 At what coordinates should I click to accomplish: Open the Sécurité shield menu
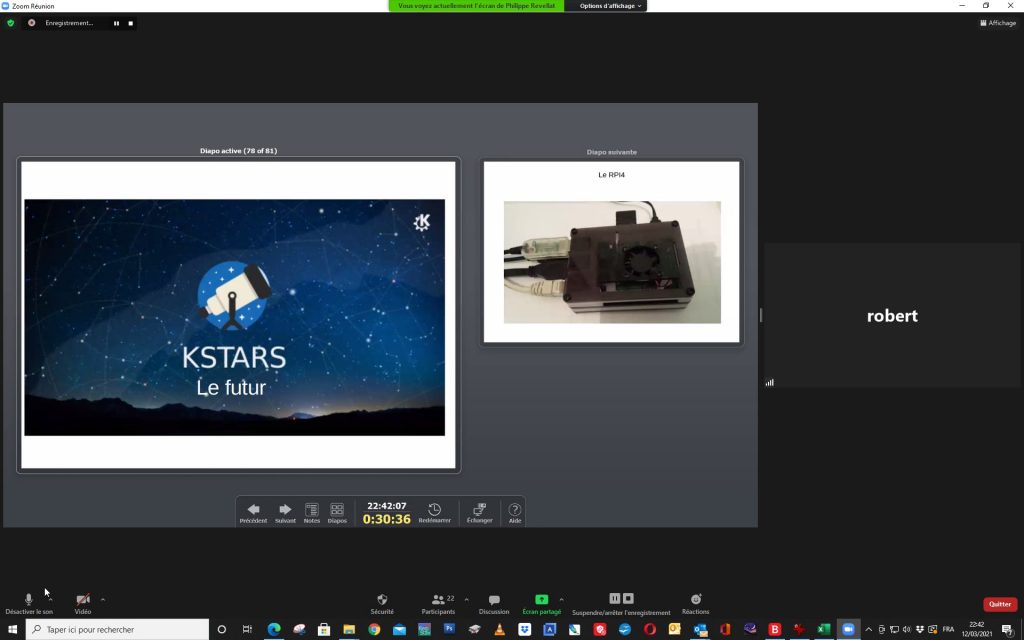click(x=382, y=603)
